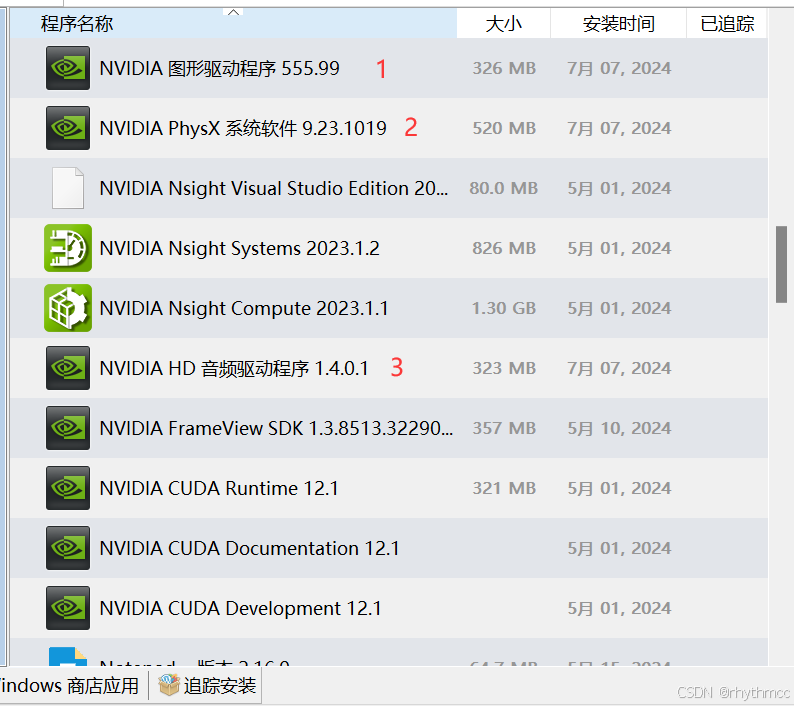Select NVIDIA 图形驱动程序 555.99 entry
This screenshot has width=794, height=706.
(x=389, y=68)
